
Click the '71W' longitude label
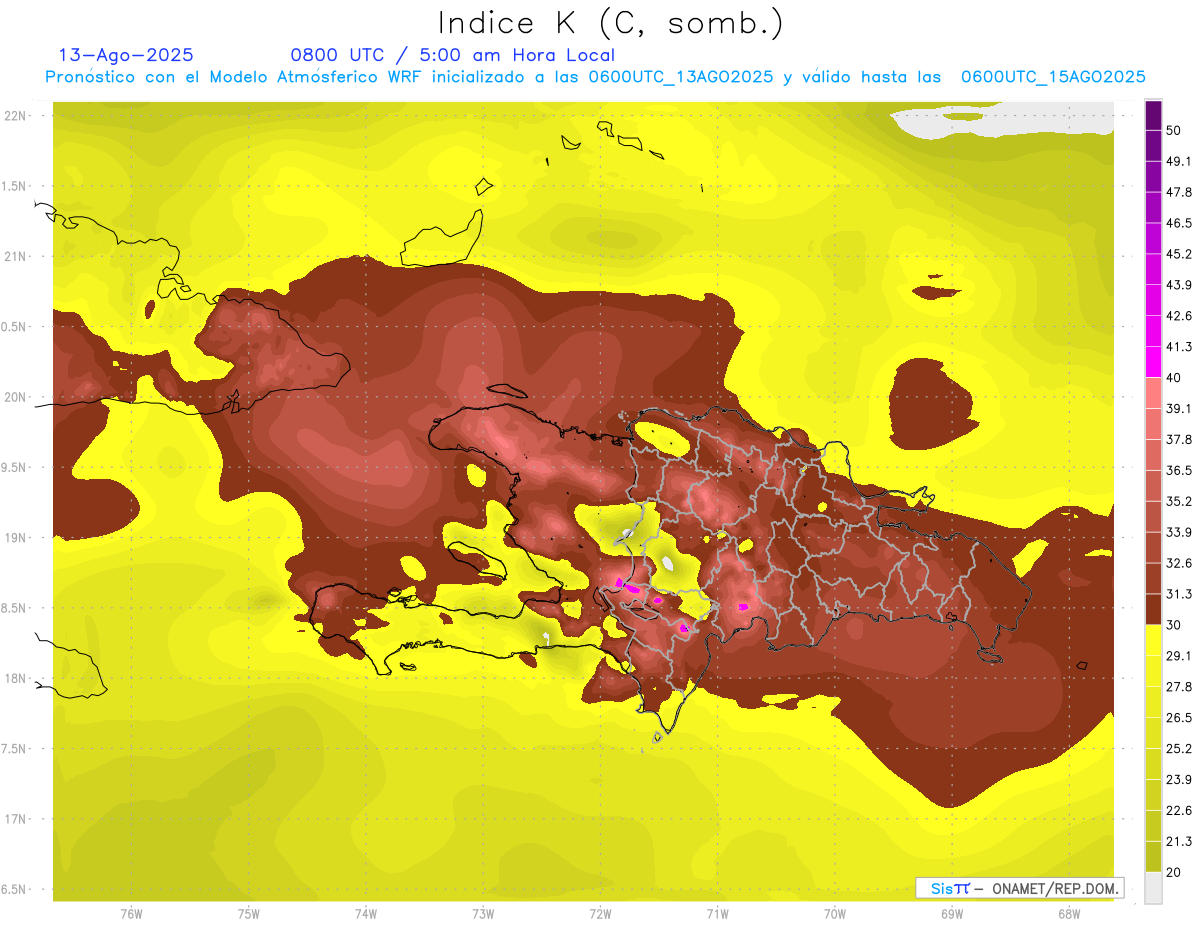tap(717, 914)
